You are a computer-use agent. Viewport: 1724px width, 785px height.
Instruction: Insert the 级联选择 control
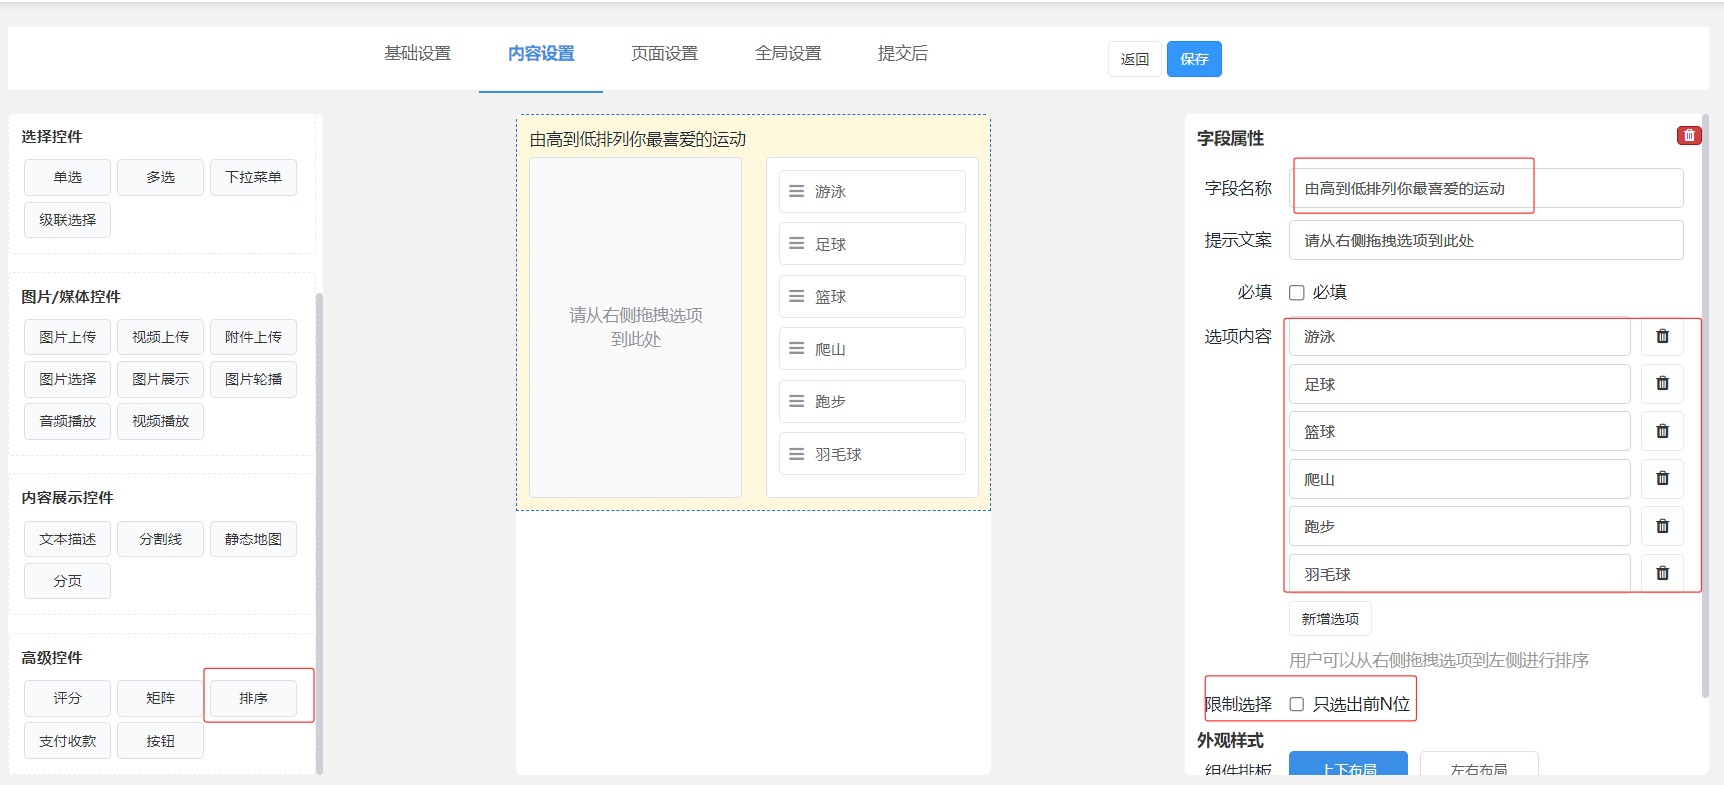tap(67, 220)
